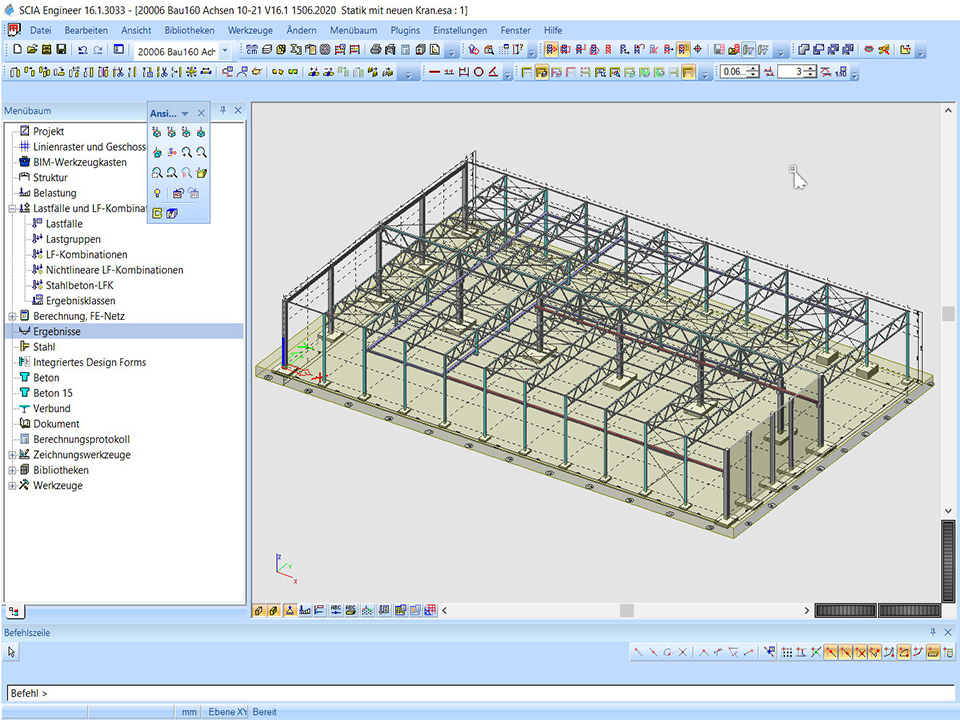Image resolution: width=960 pixels, height=720 pixels.
Task: Open the Werkzeuge menu
Action: [x=250, y=31]
